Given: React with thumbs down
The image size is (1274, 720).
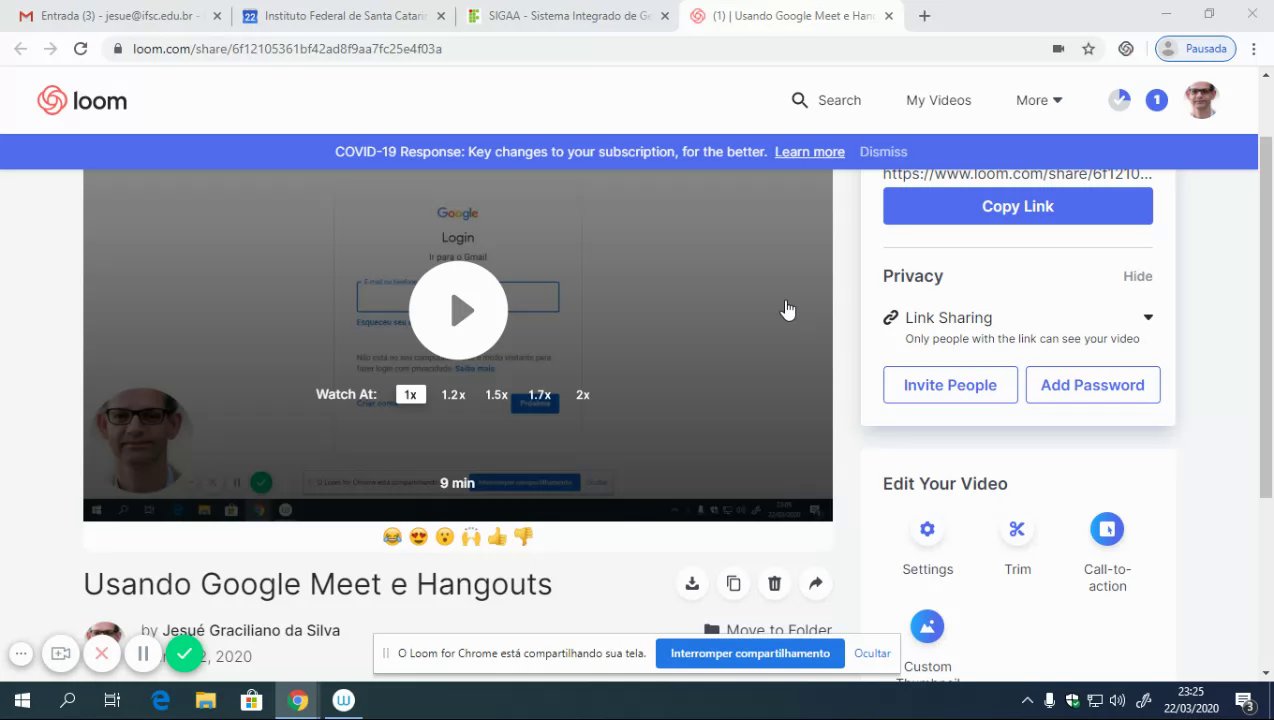Looking at the screenshot, I should click(523, 537).
